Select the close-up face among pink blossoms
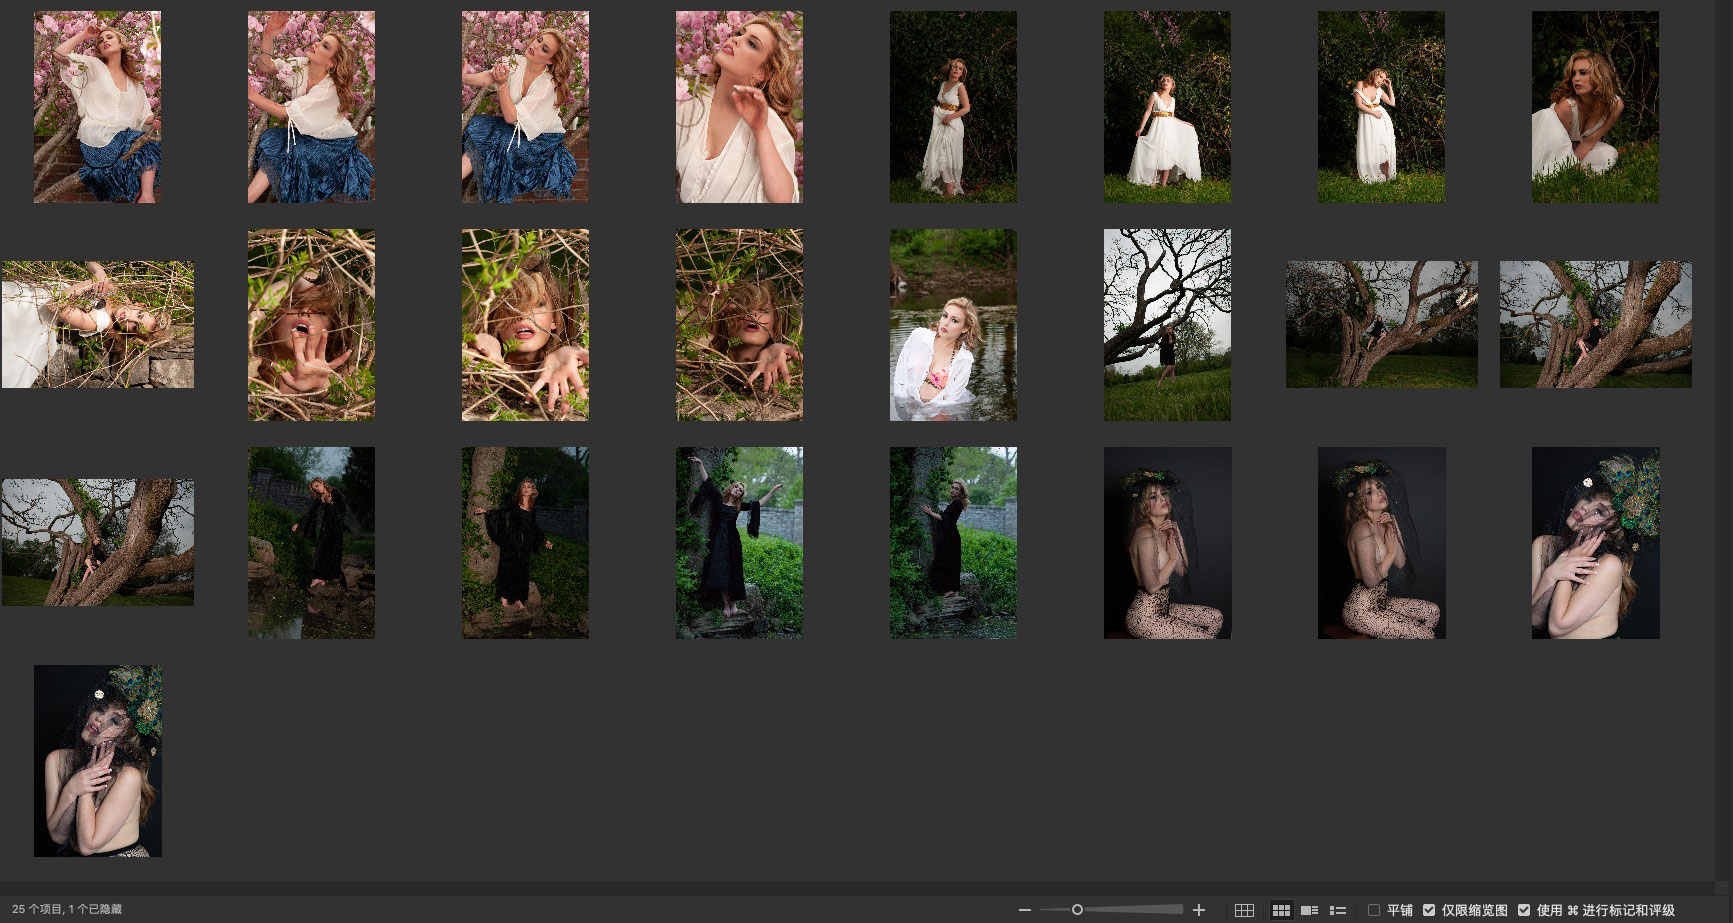Viewport: 1733px width, 923px height. click(x=739, y=107)
